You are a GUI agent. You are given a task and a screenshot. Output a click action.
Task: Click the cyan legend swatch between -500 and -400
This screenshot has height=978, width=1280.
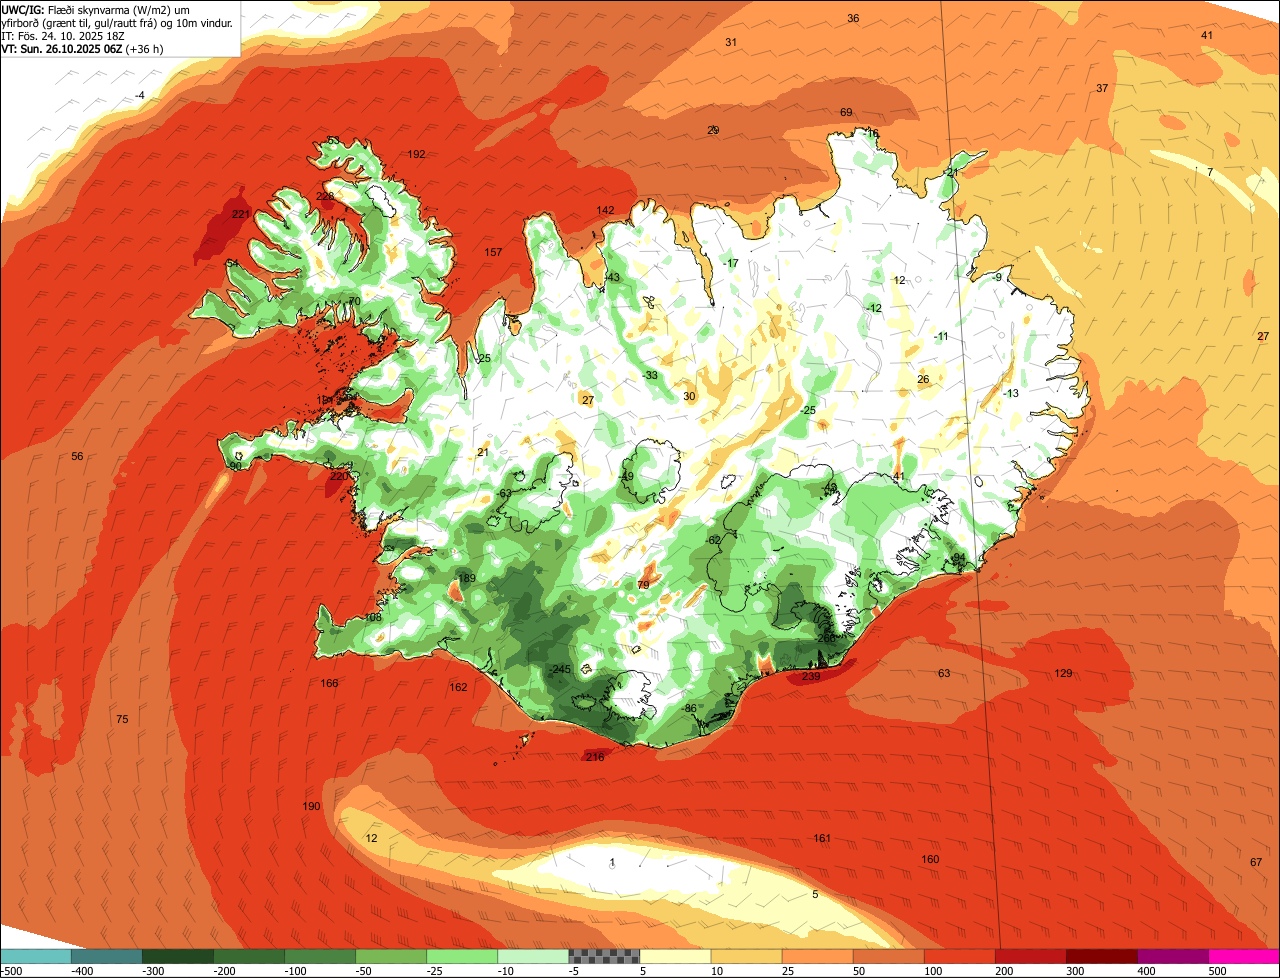click(35, 956)
